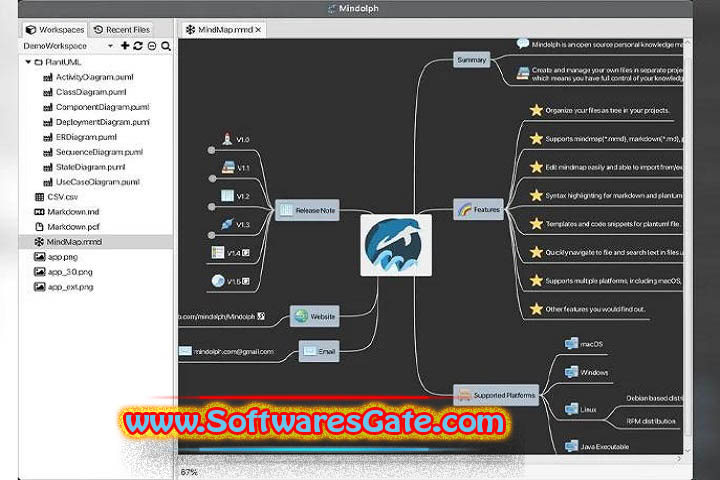Click the star on 'Syntax highlighting for markdown'
The image size is (720, 480).
(536, 195)
